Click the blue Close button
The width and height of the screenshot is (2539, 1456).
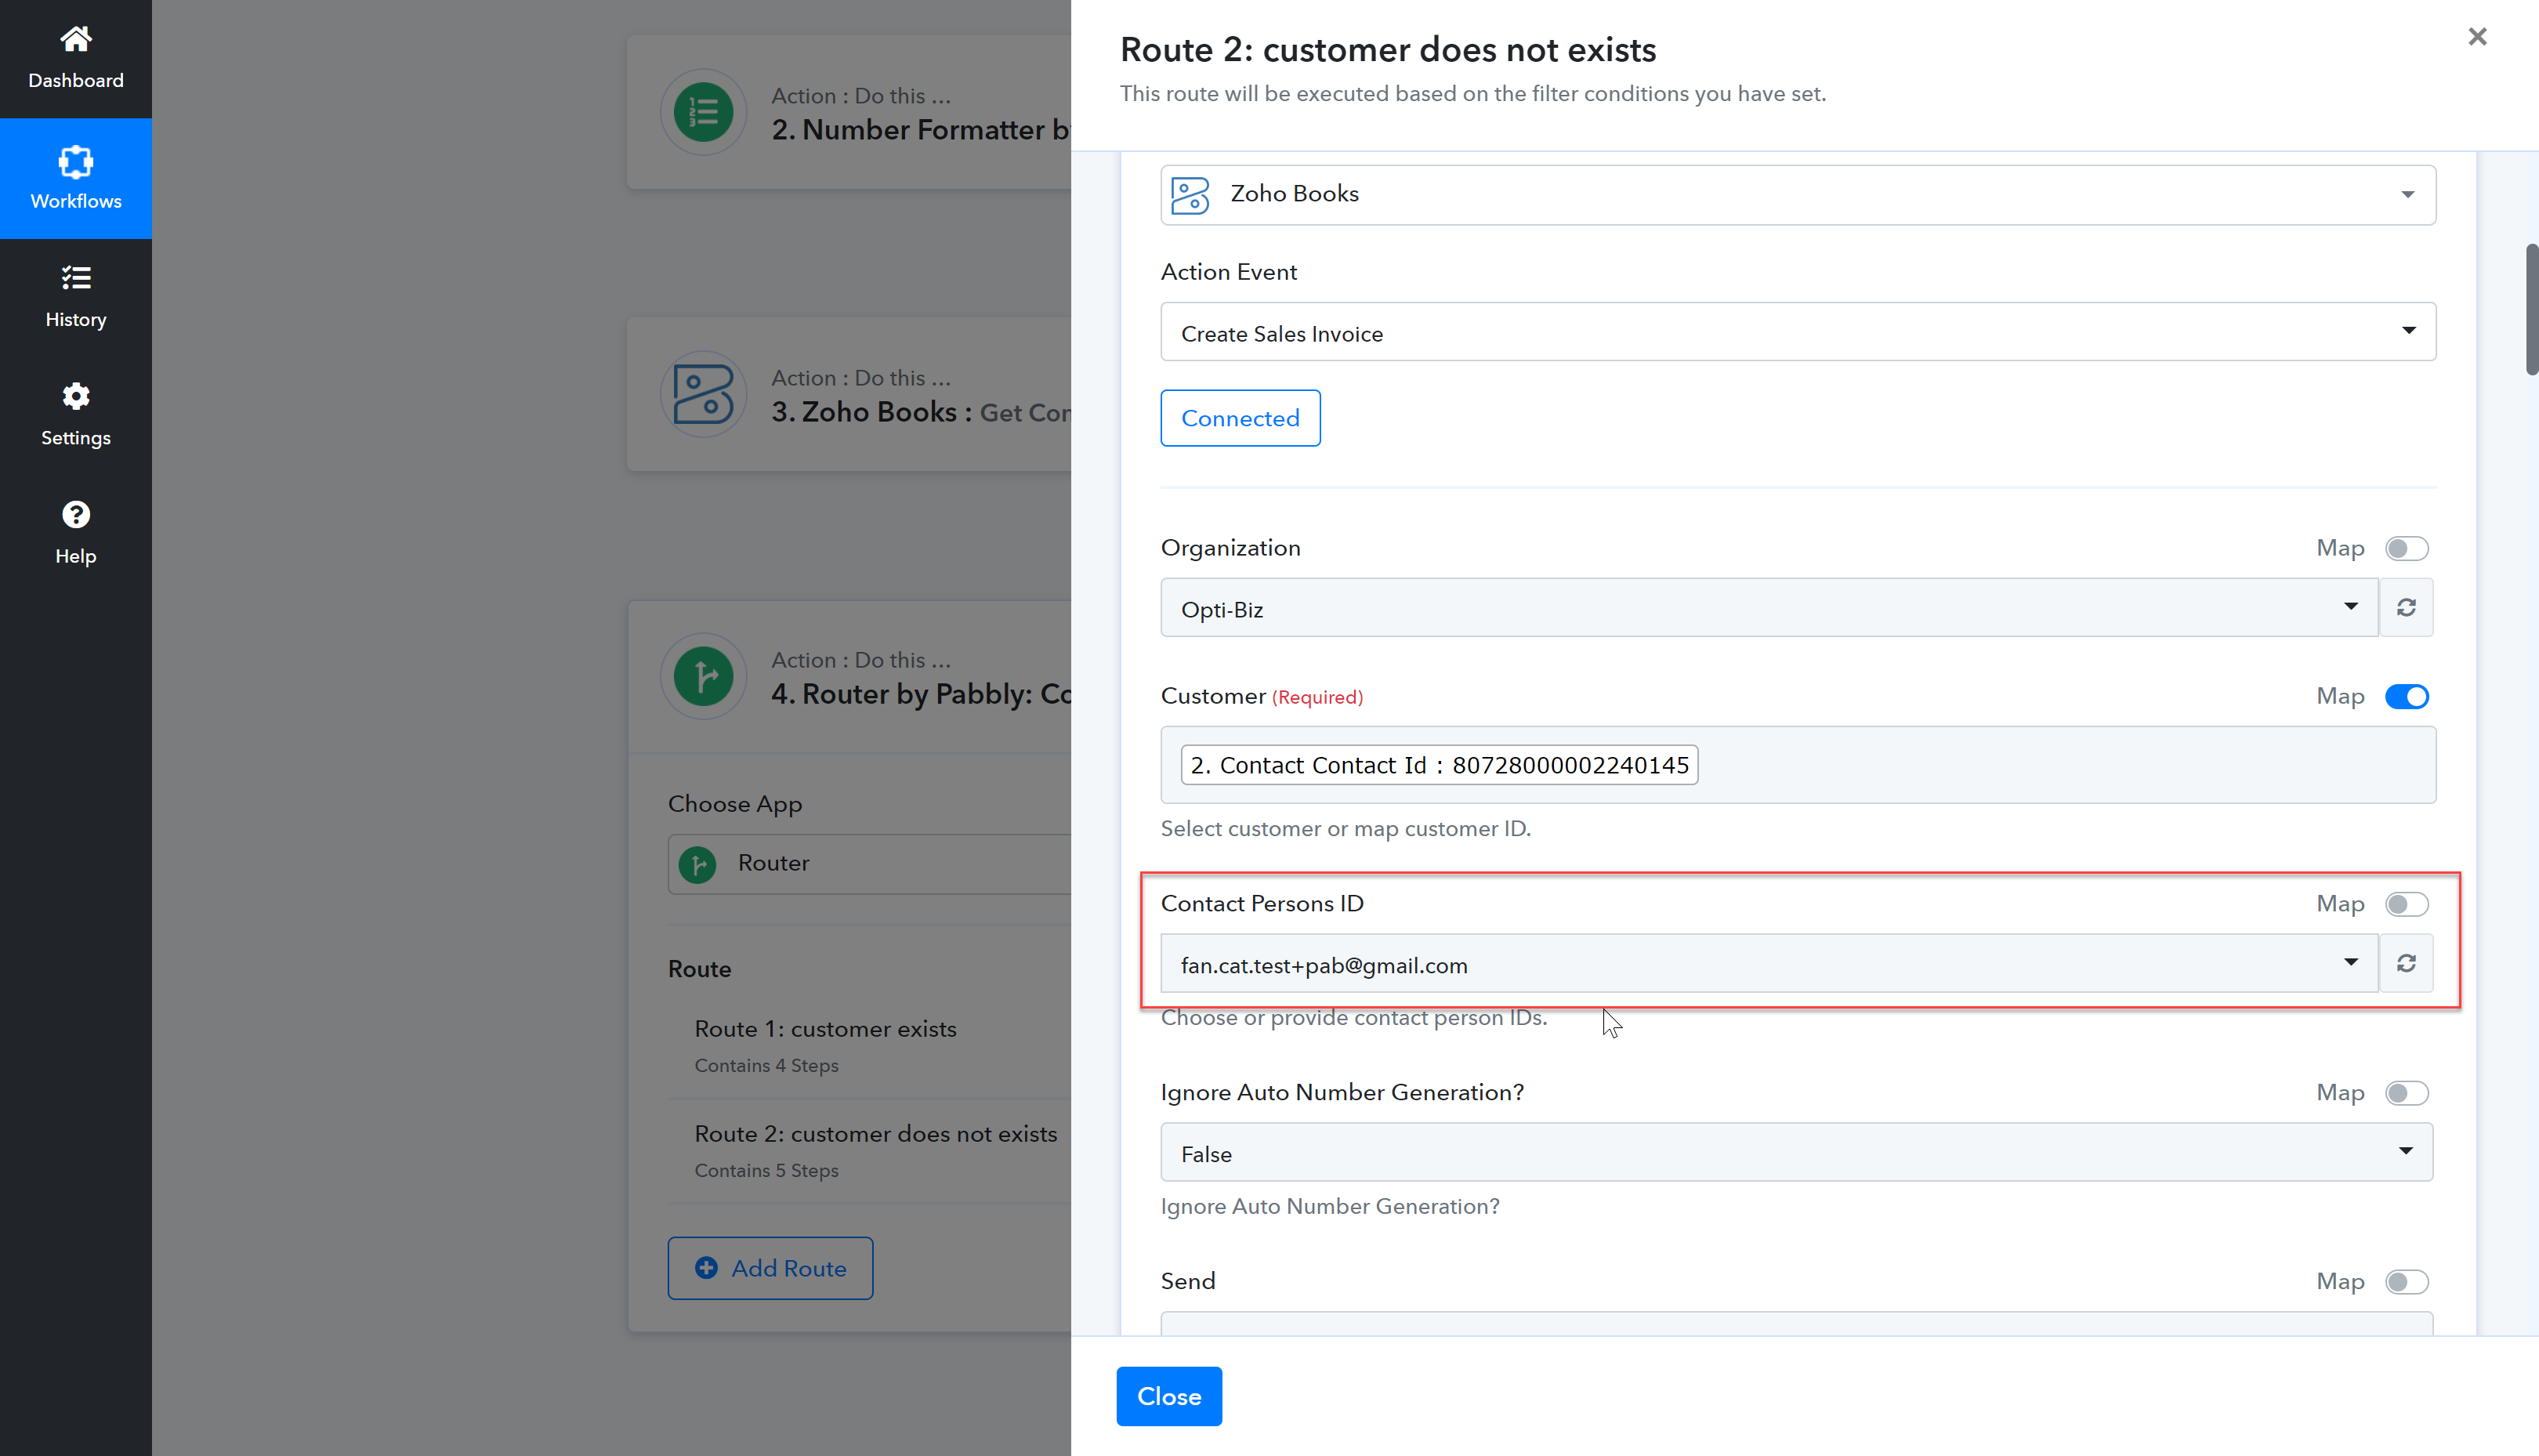pos(1169,1396)
